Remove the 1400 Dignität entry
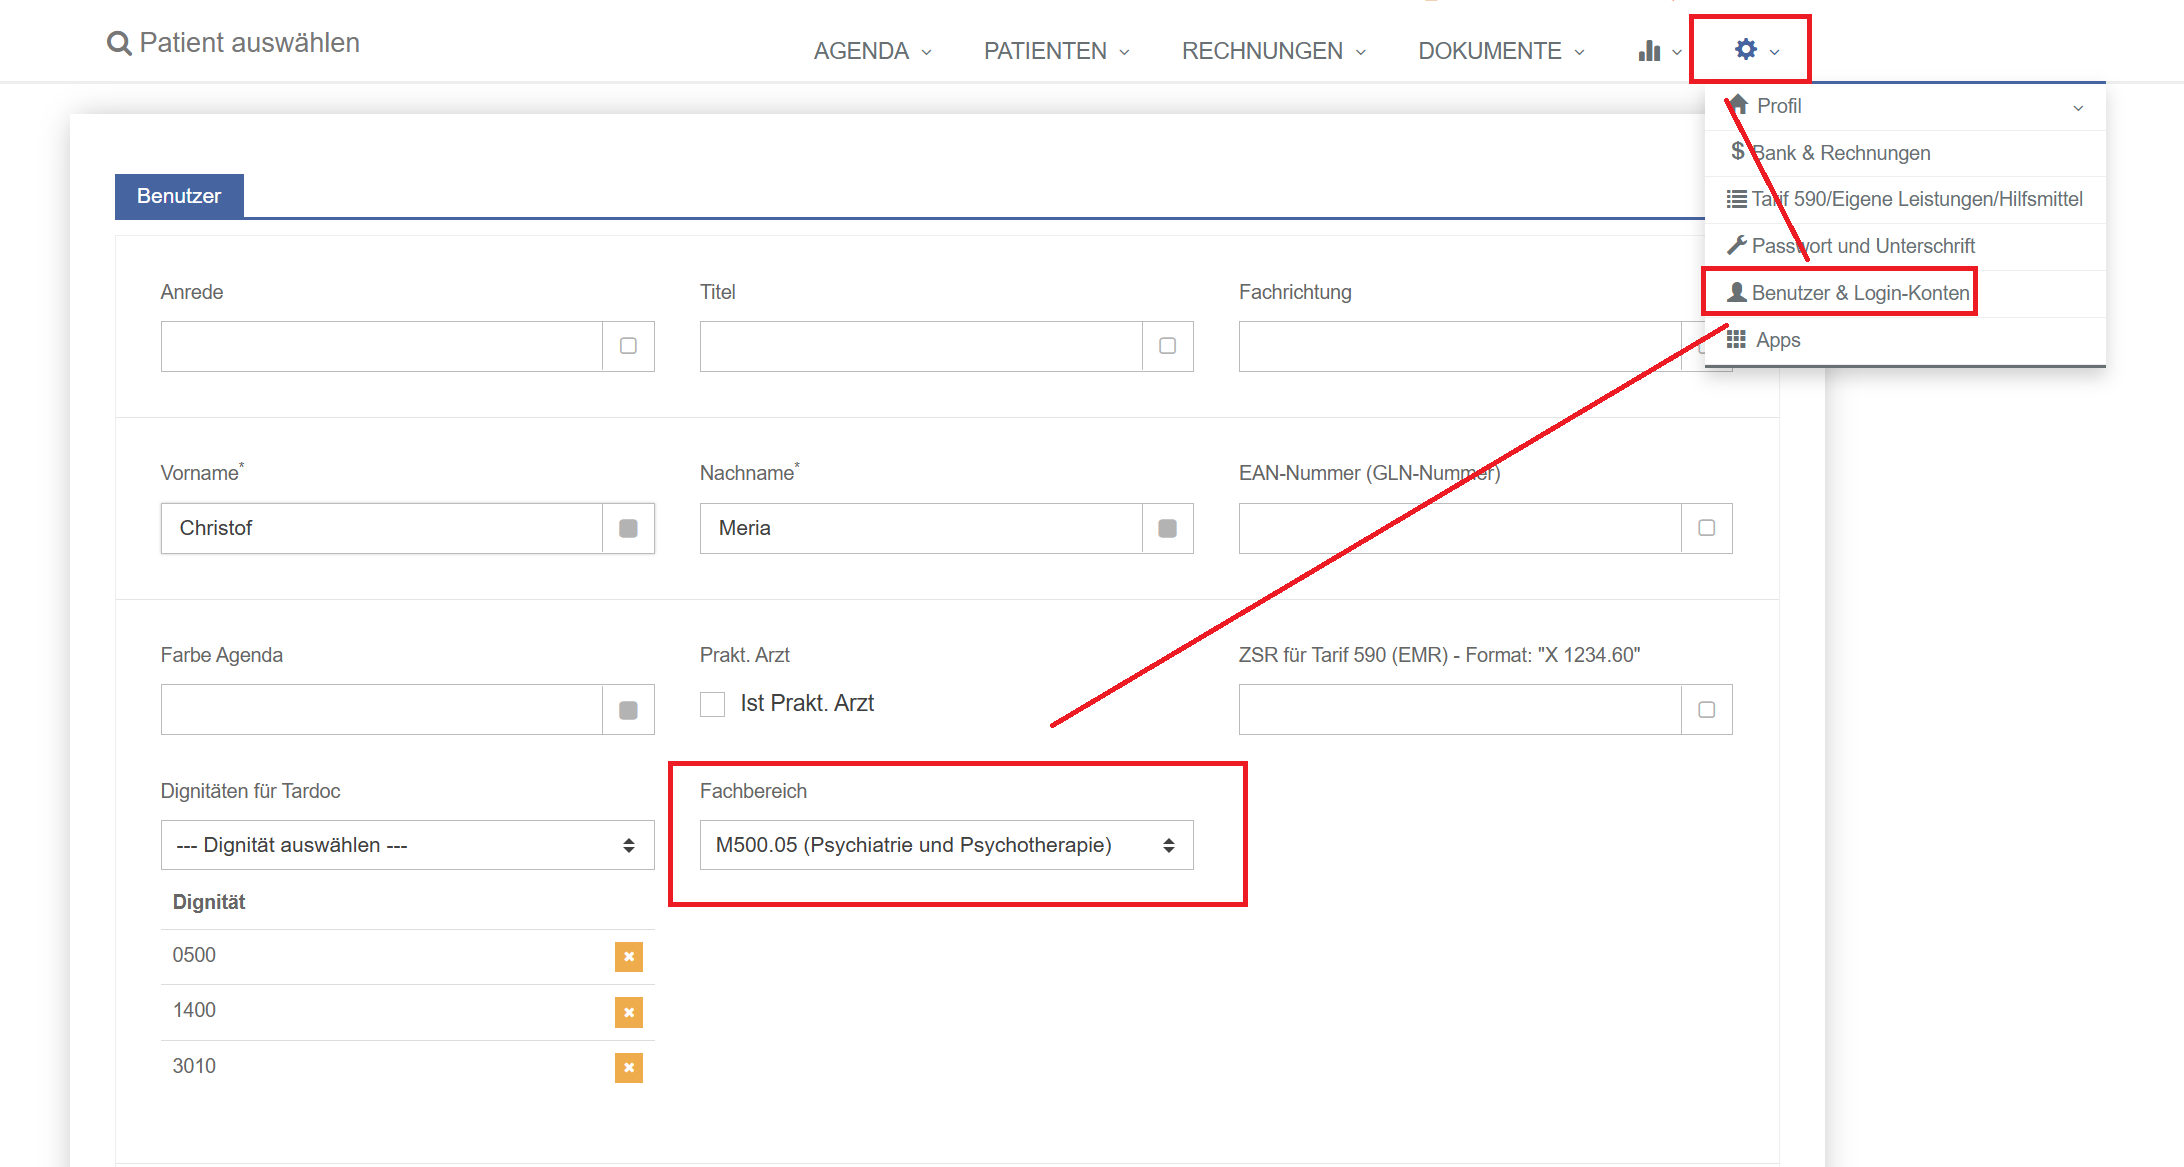2184x1167 pixels. 628,1012
